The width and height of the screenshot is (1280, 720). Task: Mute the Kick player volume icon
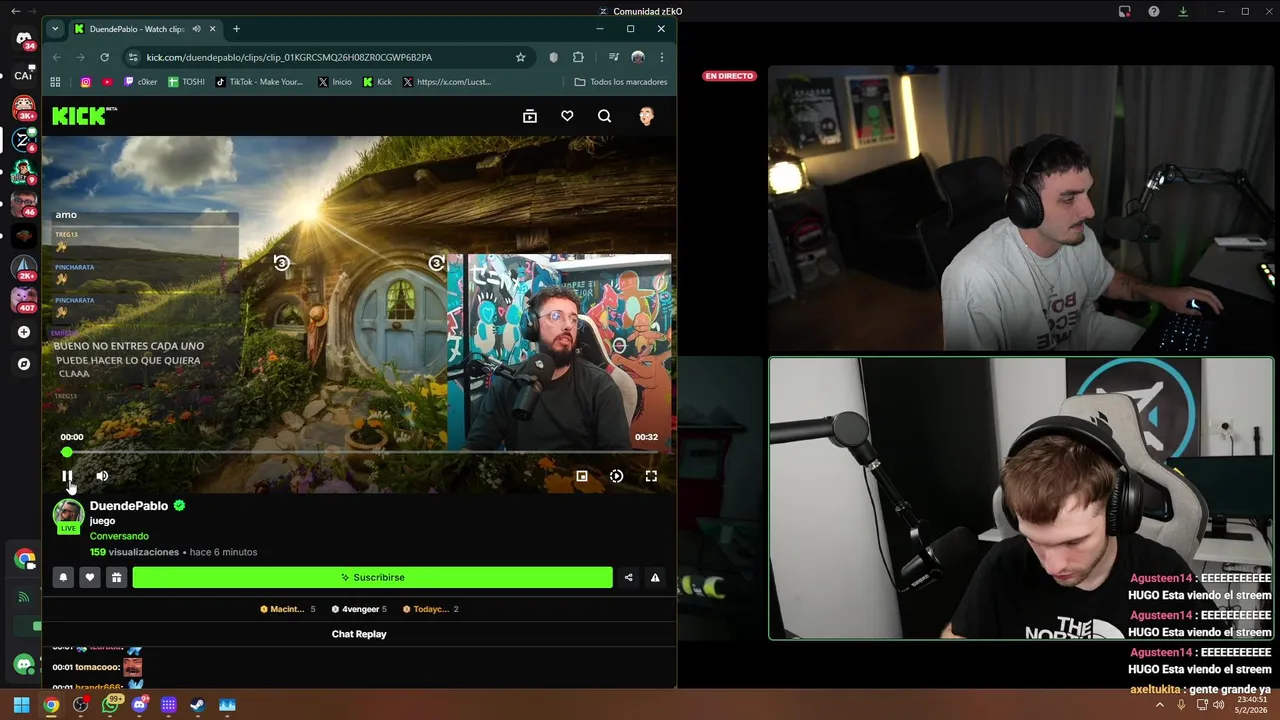pos(102,476)
